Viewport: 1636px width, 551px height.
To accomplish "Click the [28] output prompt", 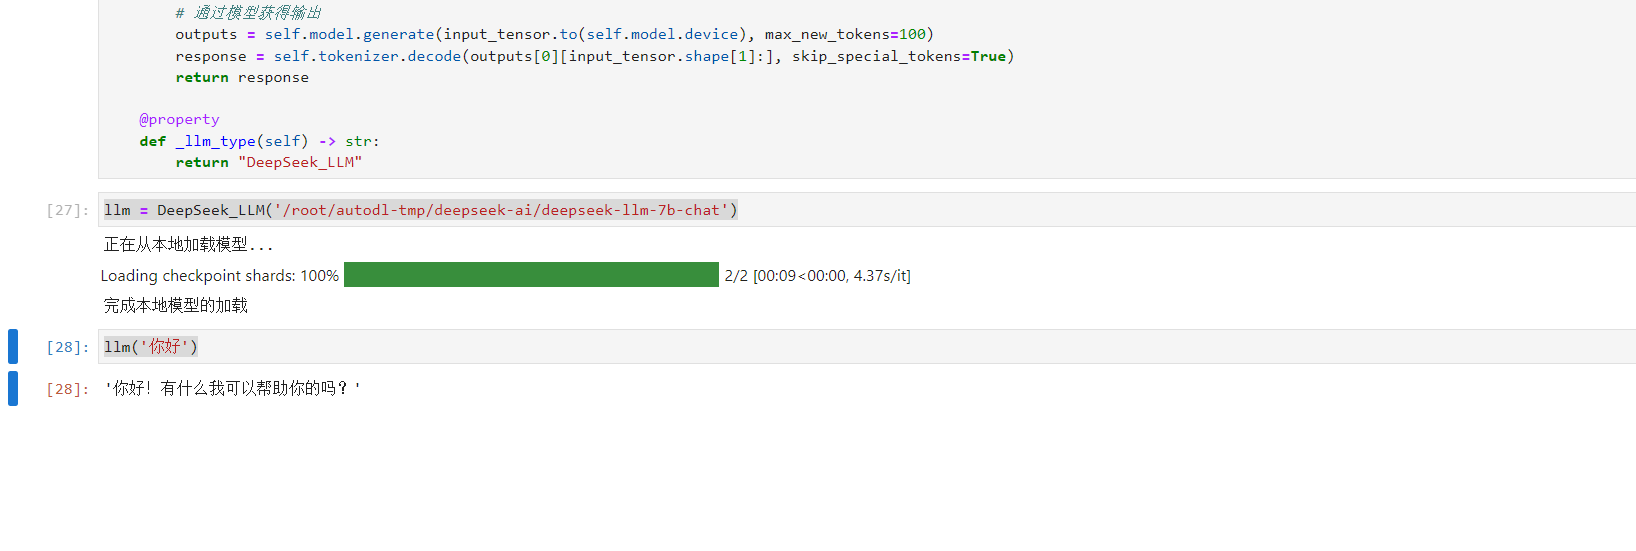I will tap(67, 389).
